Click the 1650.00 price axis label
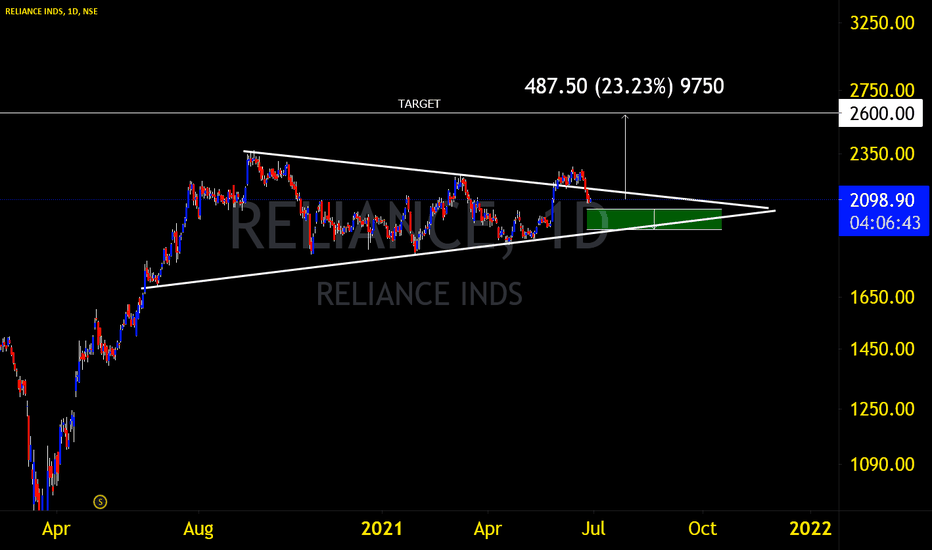This screenshot has width=932, height=550. [x=882, y=297]
